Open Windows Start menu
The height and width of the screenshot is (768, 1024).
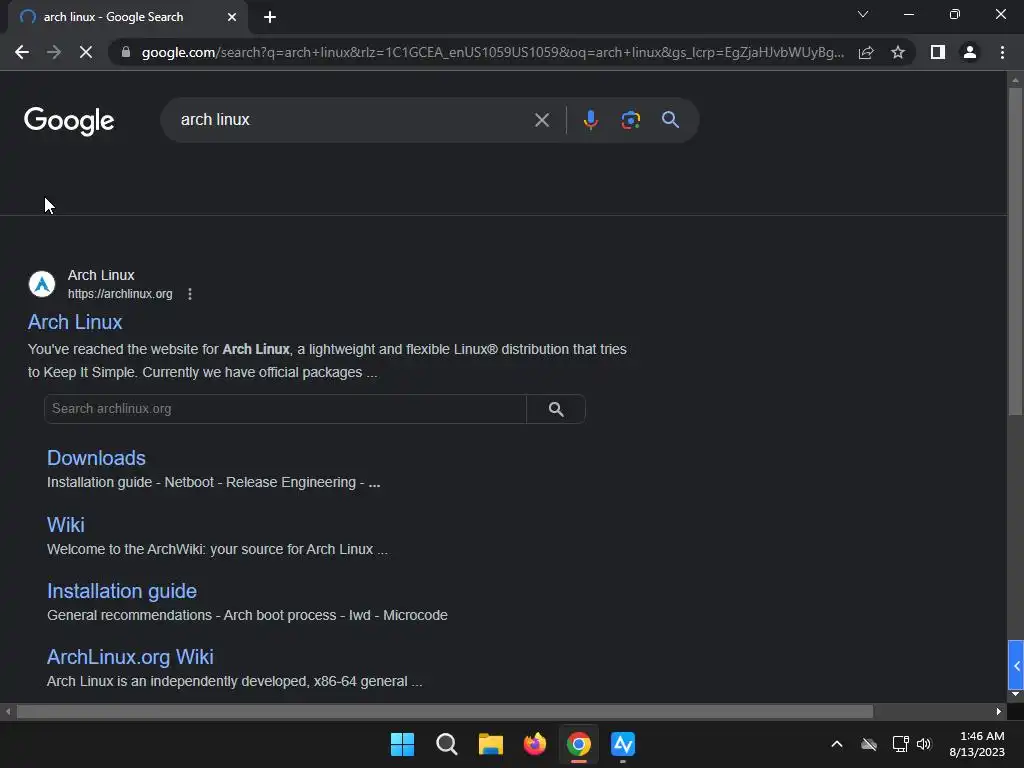[x=402, y=744]
